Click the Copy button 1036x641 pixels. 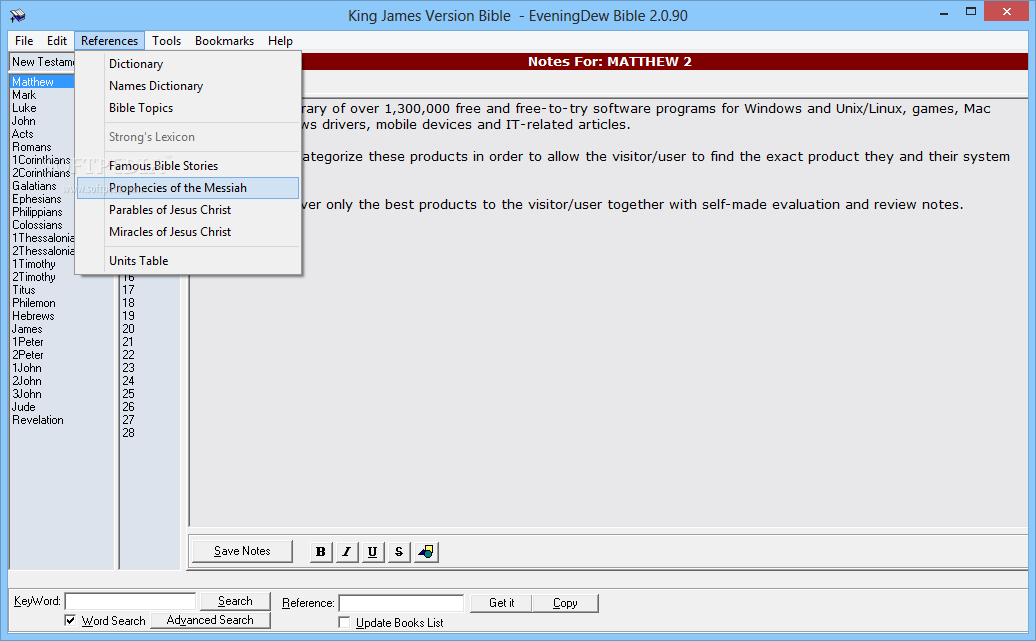coord(565,603)
